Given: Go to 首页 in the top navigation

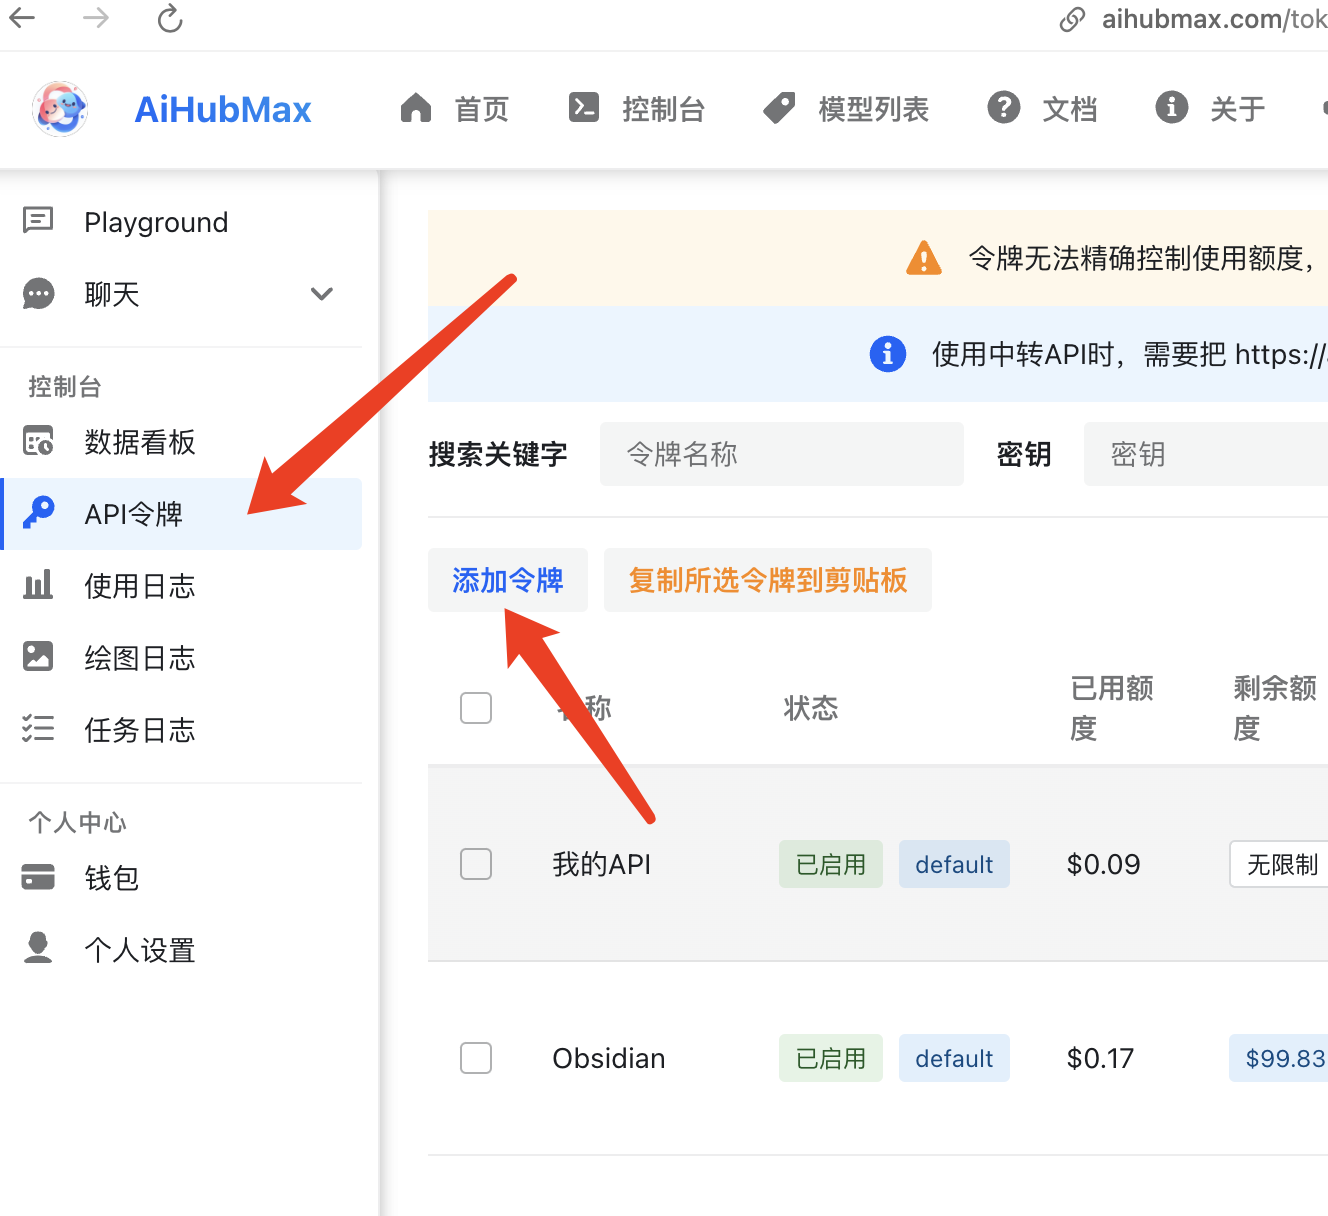Looking at the screenshot, I should point(455,109).
